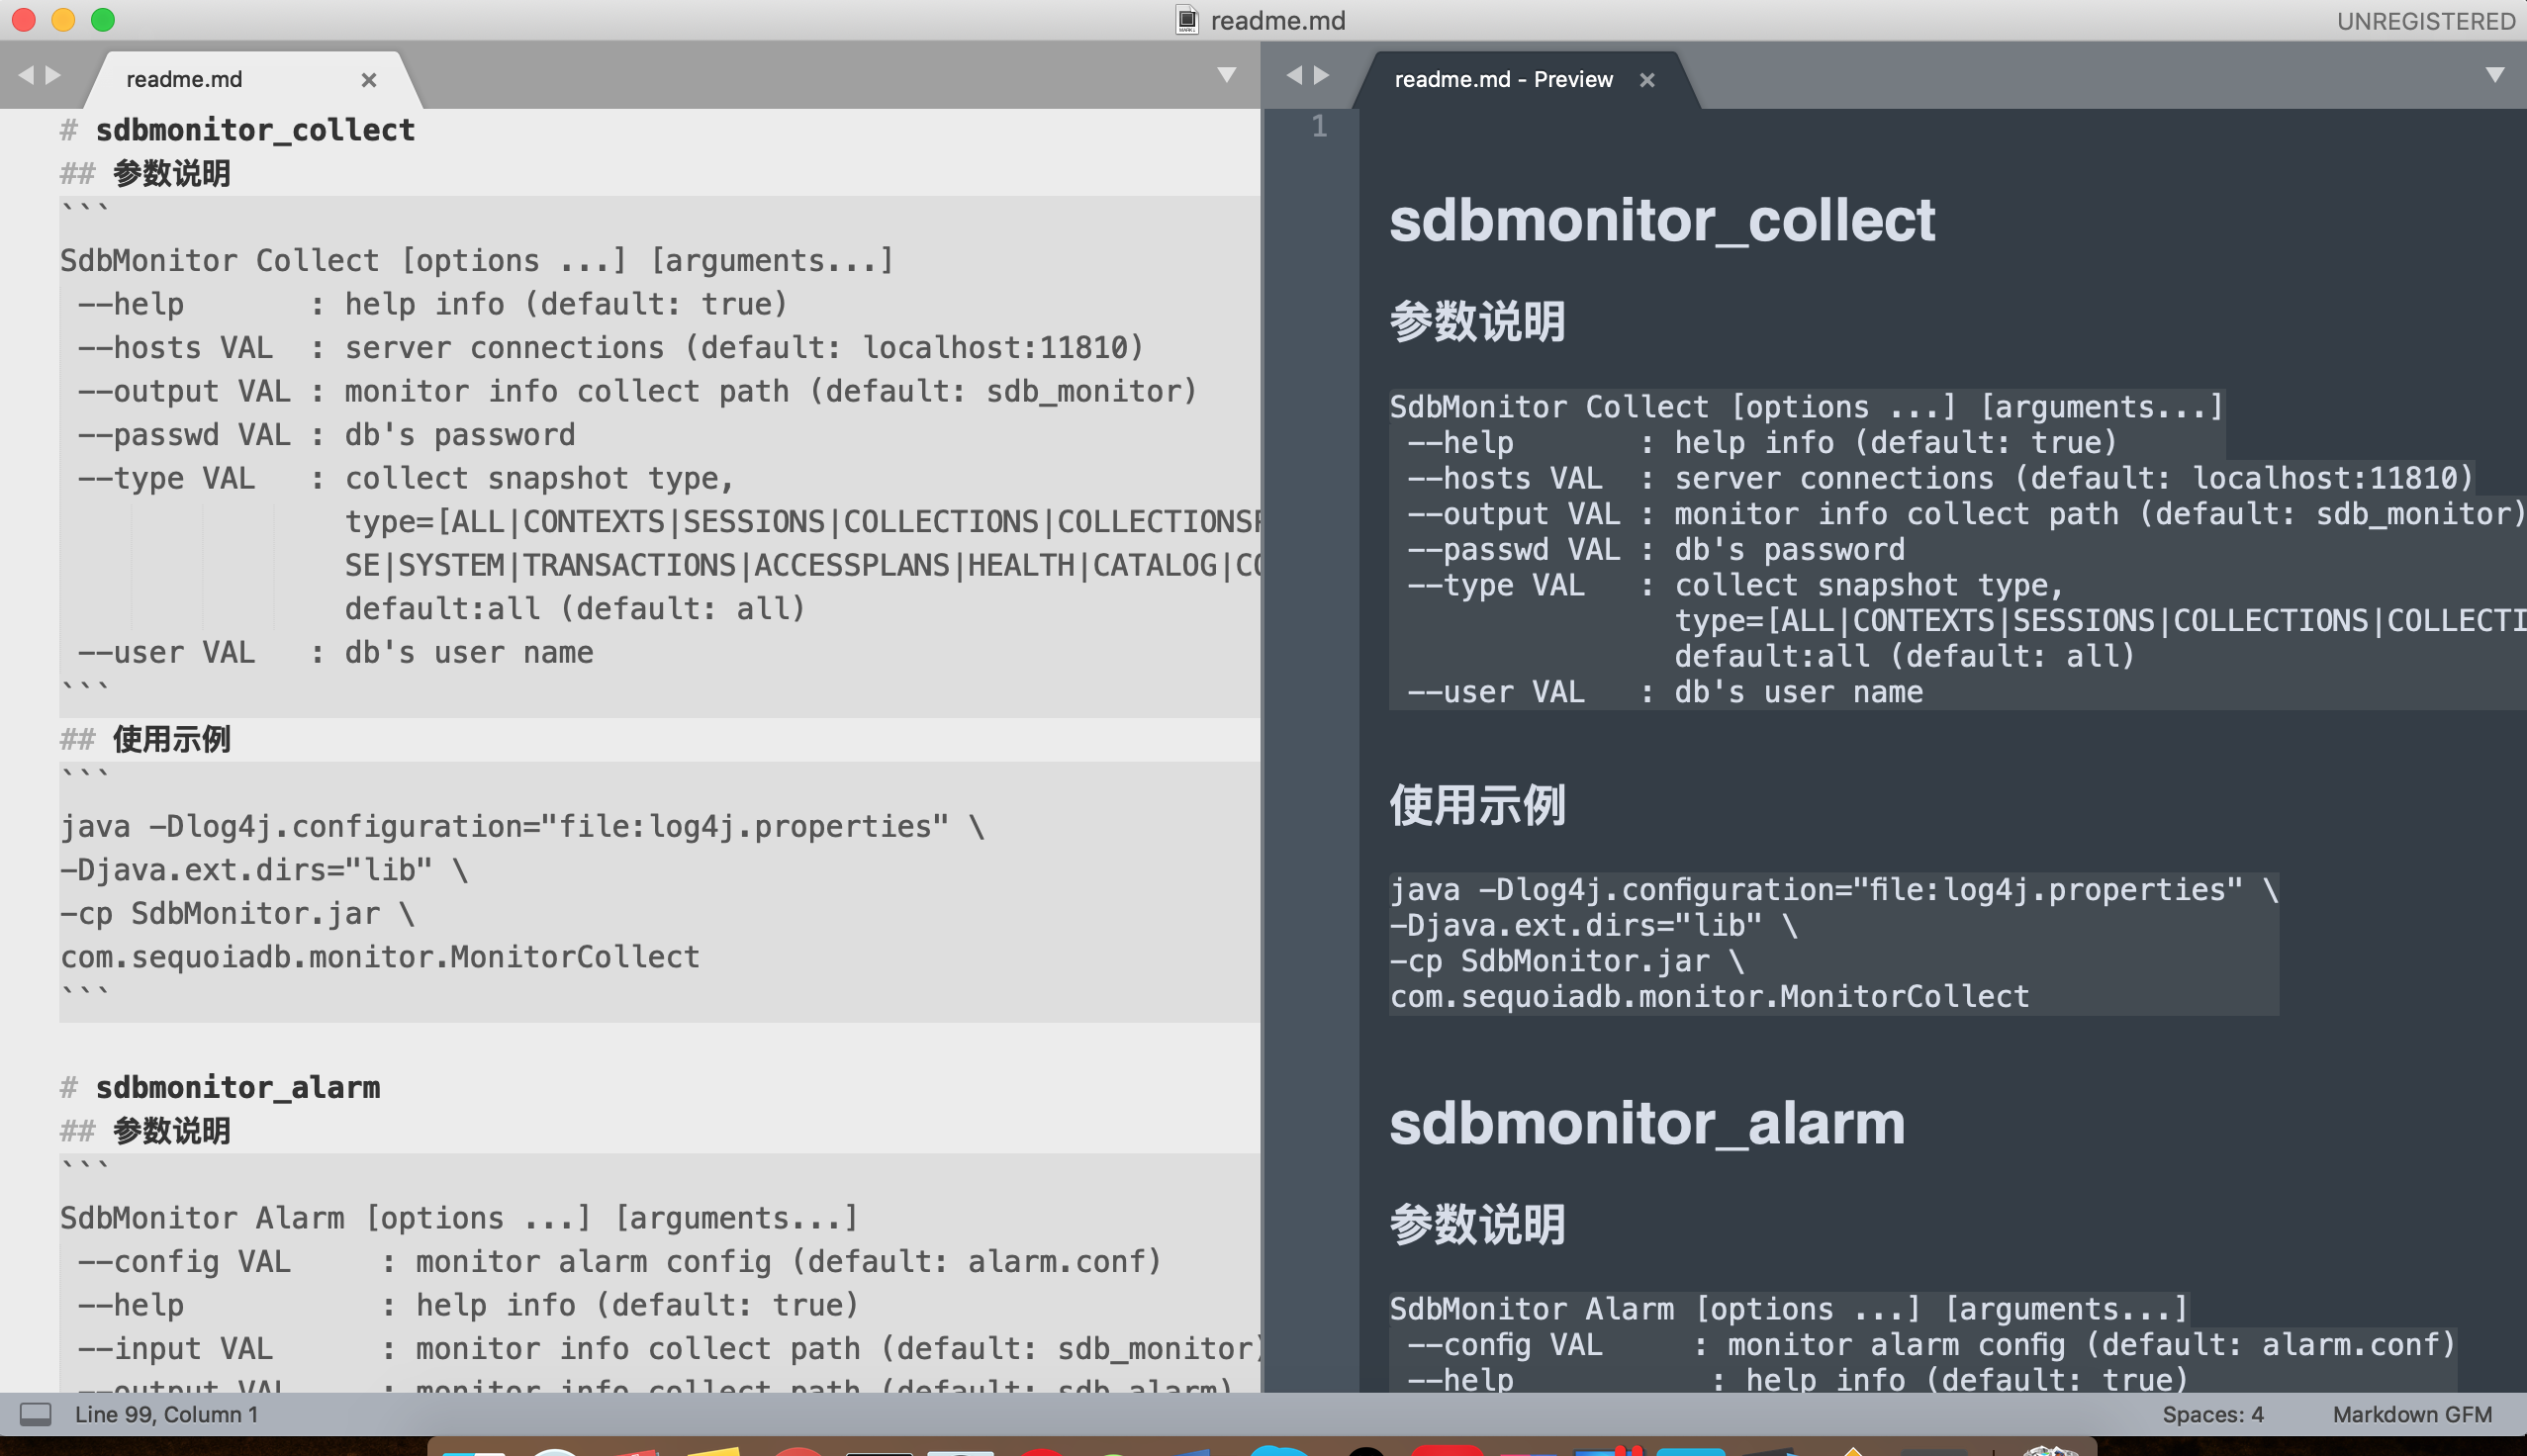
Task: Click the red close window button
Action: pyautogui.click(x=23, y=20)
